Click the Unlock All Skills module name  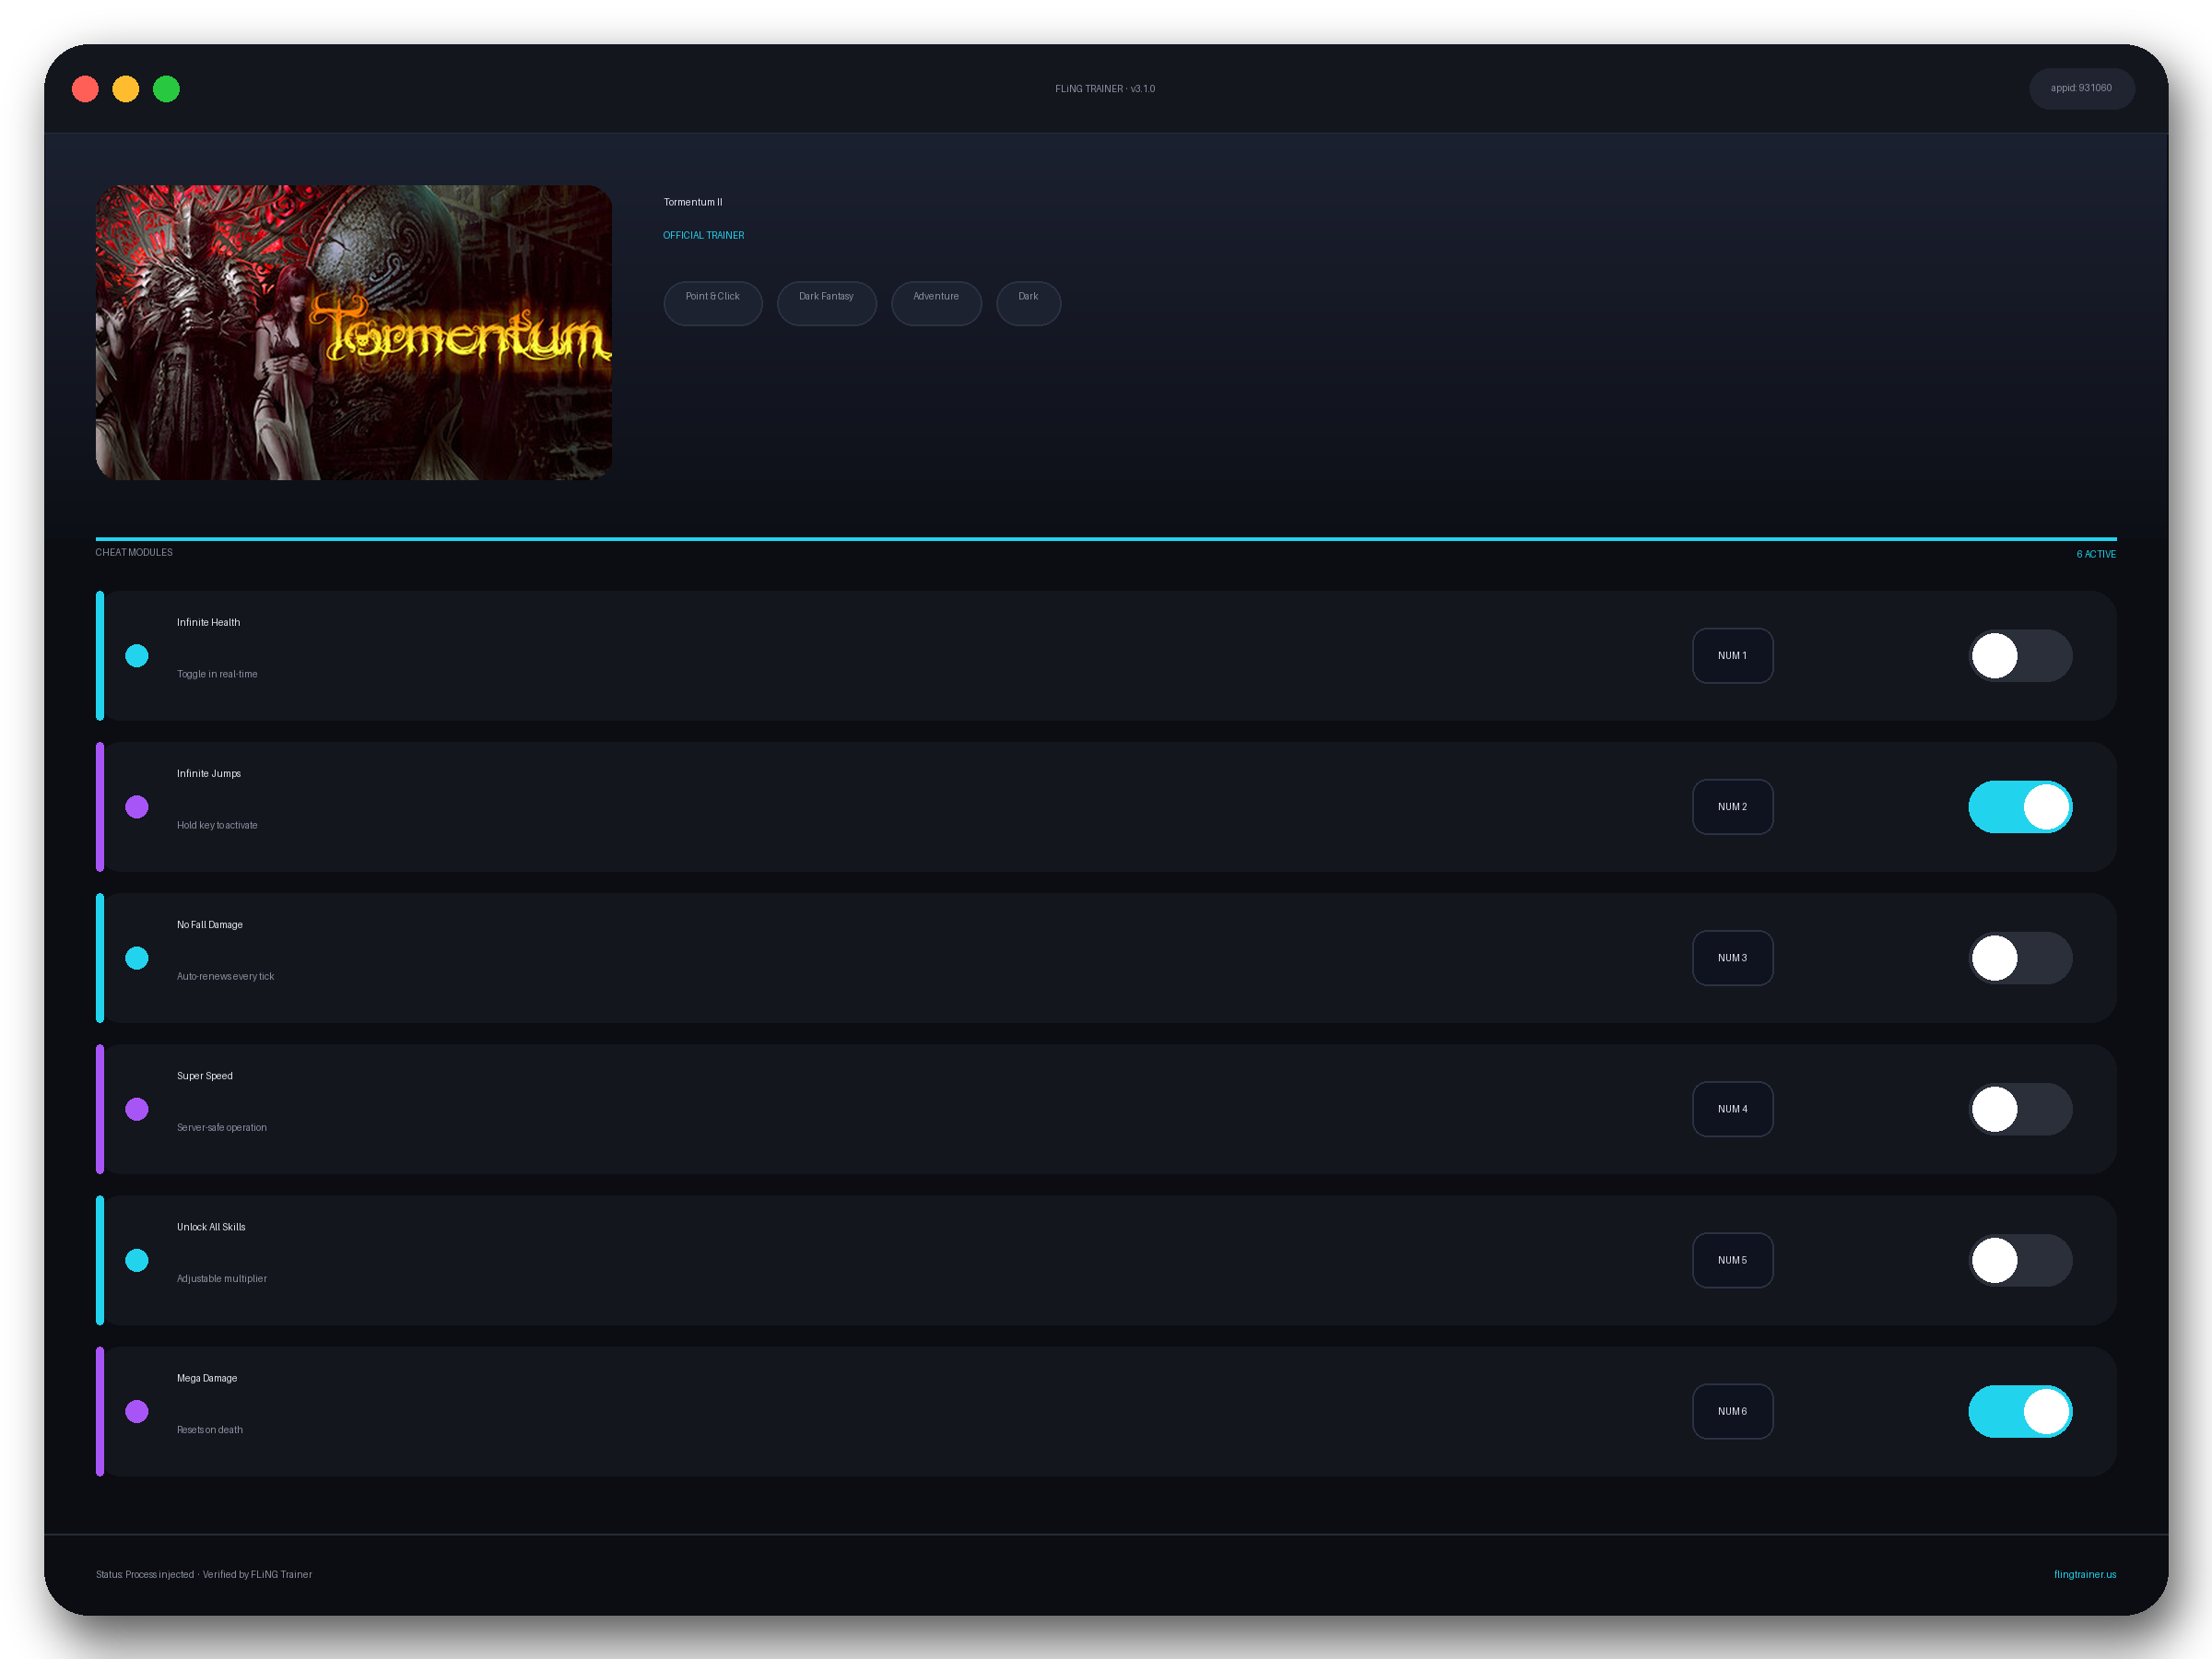click(210, 1226)
